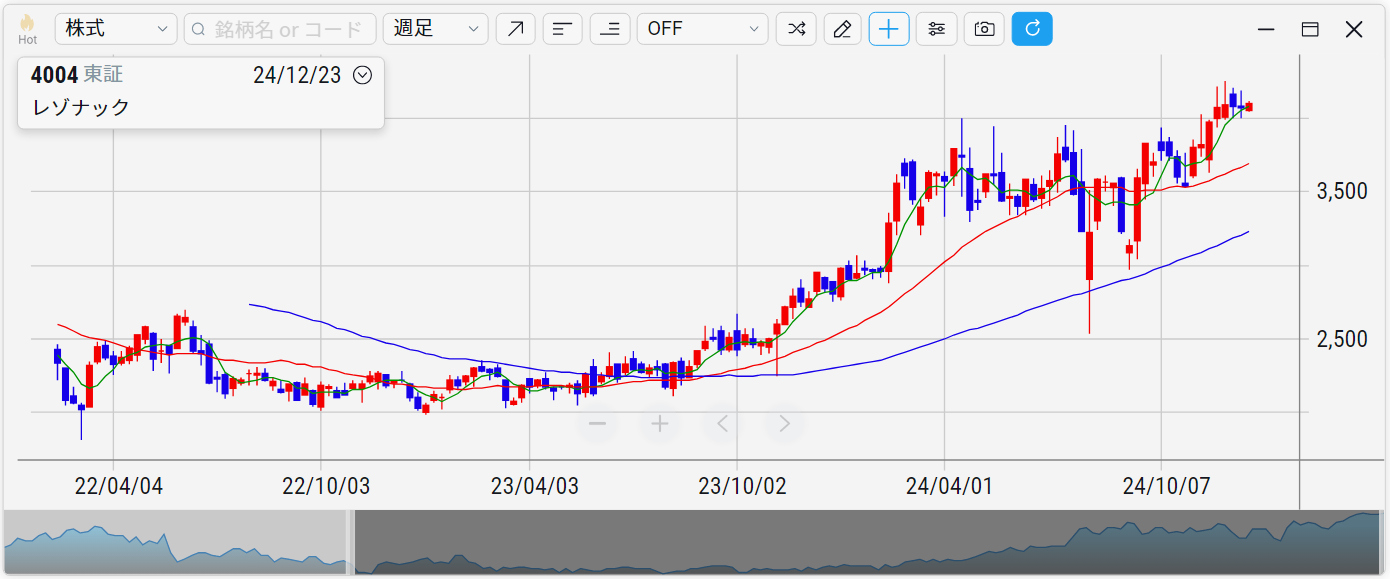Focus the 銘柄名 or コード search field
This screenshot has width=1390, height=579.
tap(280, 29)
